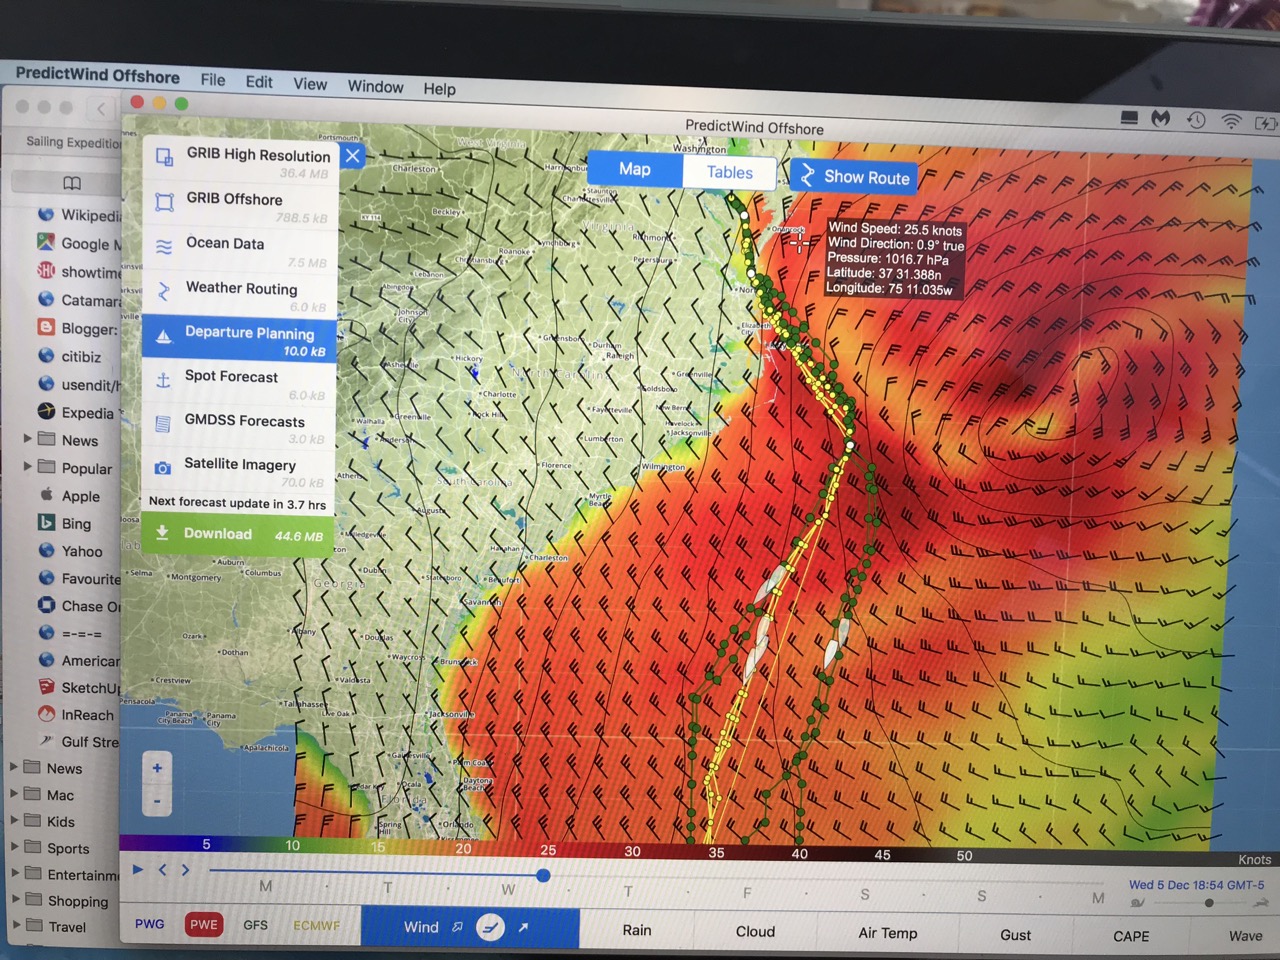The image size is (1280, 960).
Task: Click the forecast timeline slider handle
Action: pyautogui.click(x=543, y=875)
